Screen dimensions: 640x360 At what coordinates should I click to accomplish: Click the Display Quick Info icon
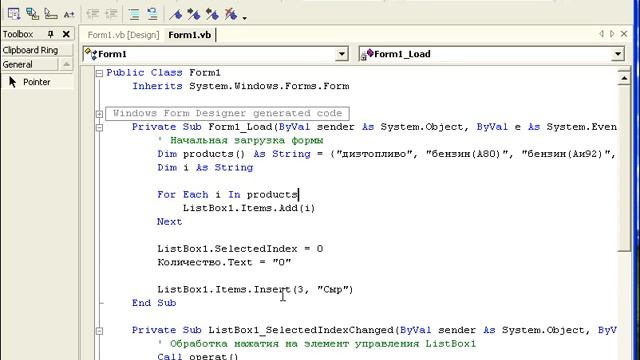pyautogui.click(x=51, y=14)
